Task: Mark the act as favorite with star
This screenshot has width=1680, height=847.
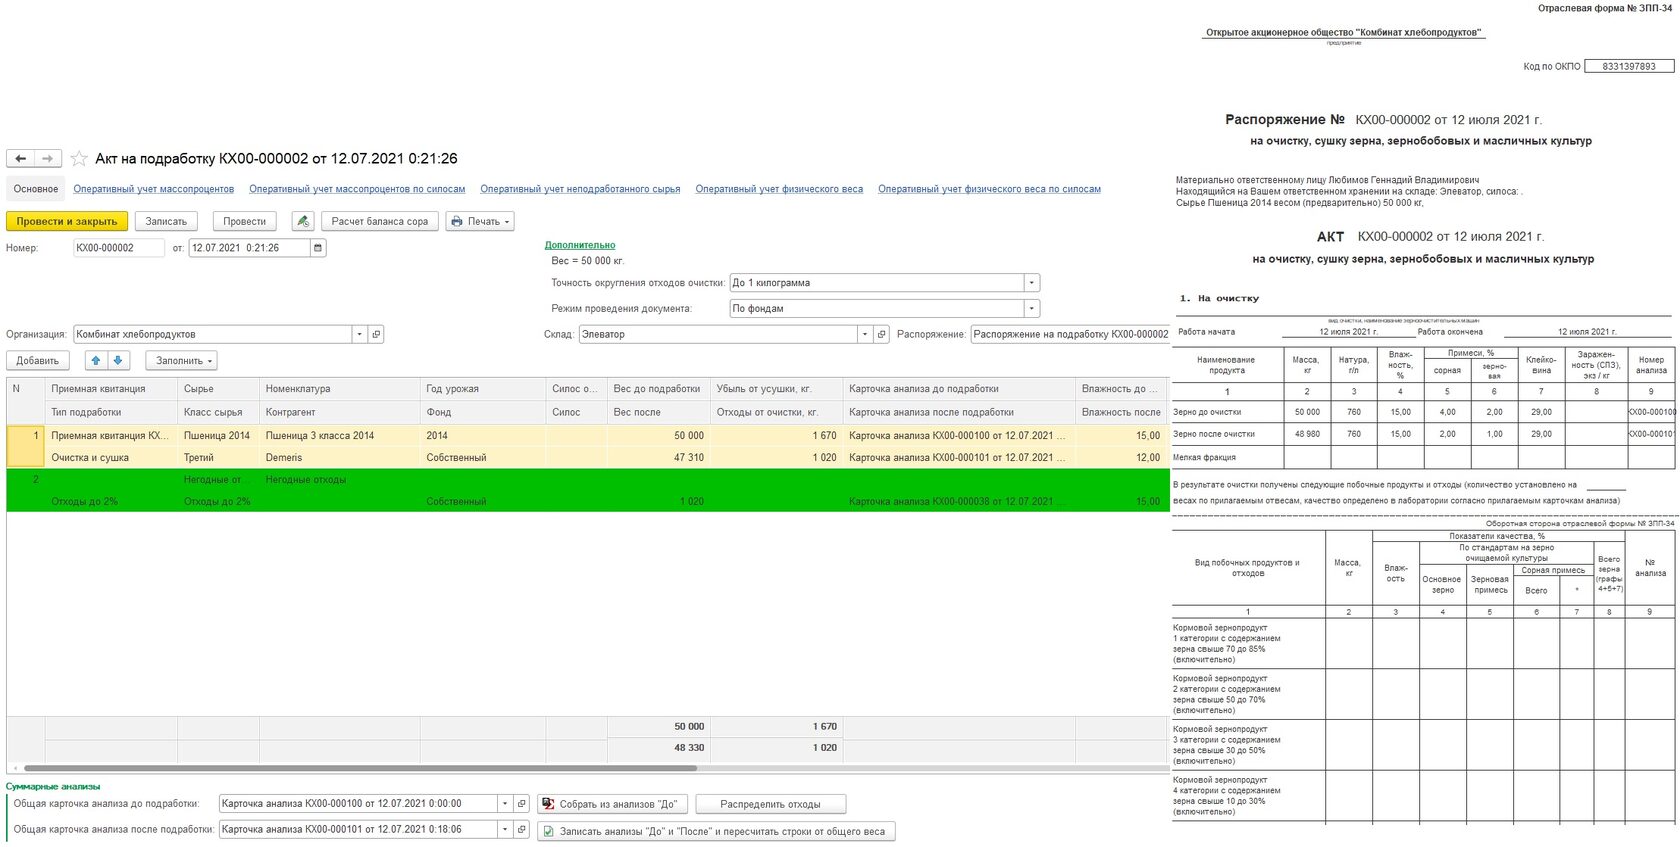Action: [79, 158]
